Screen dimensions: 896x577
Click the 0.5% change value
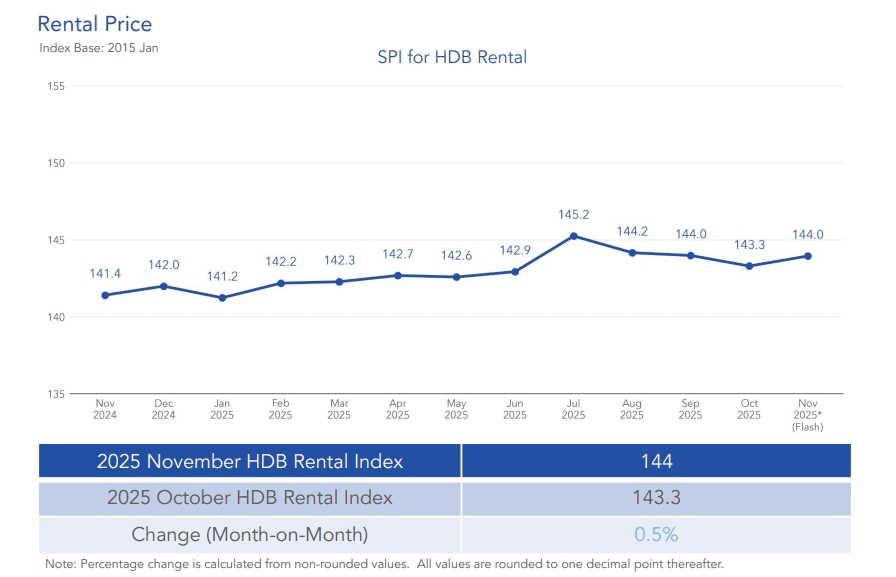(656, 534)
